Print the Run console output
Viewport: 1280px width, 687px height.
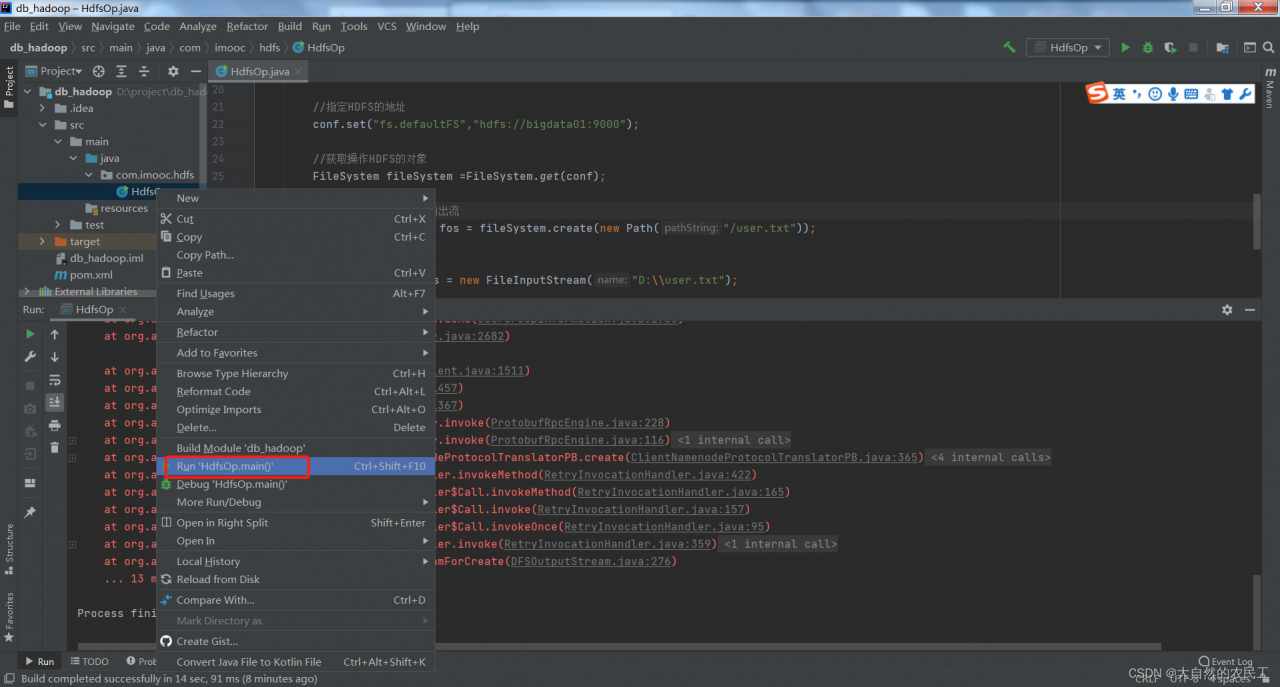pyautogui.click(x=54, y=425)
